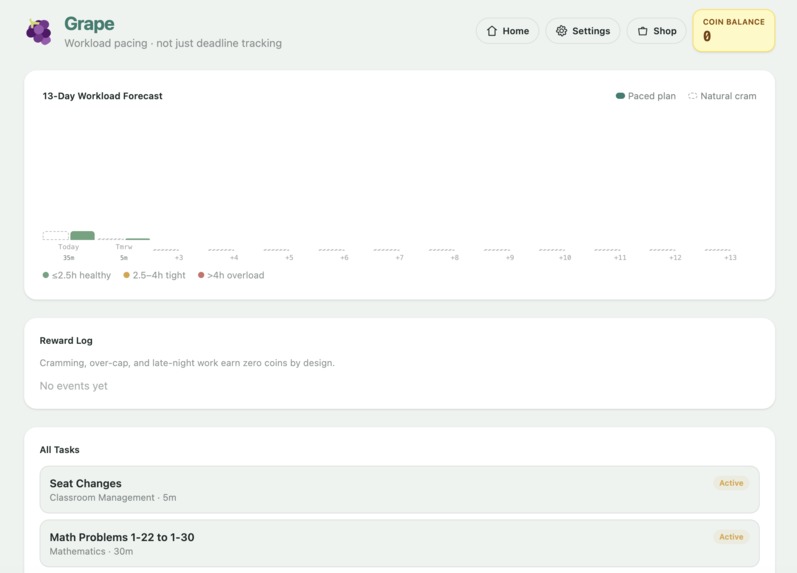The height and width of the screenshot is (573, 797).
Task: Open the Shop button
Action: (x=656, y=31)
